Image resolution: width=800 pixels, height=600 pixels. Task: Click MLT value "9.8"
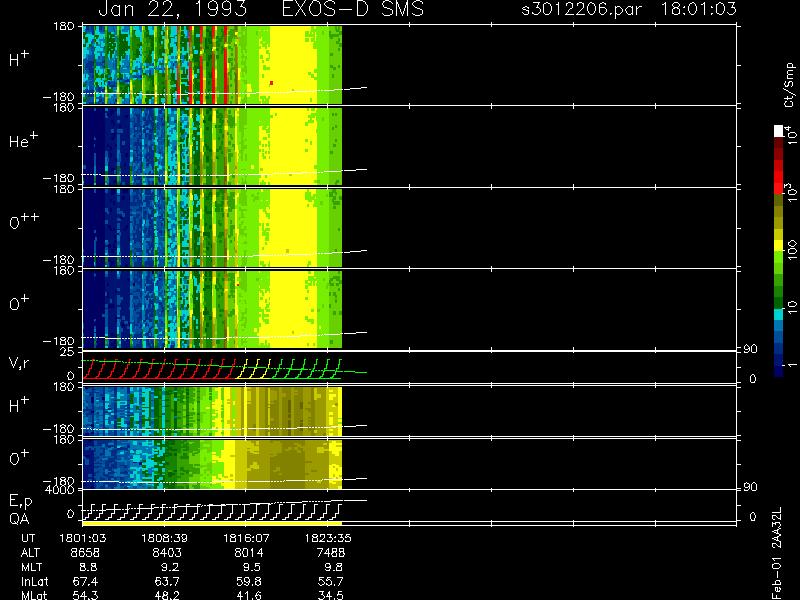click(x=334, y=567)
